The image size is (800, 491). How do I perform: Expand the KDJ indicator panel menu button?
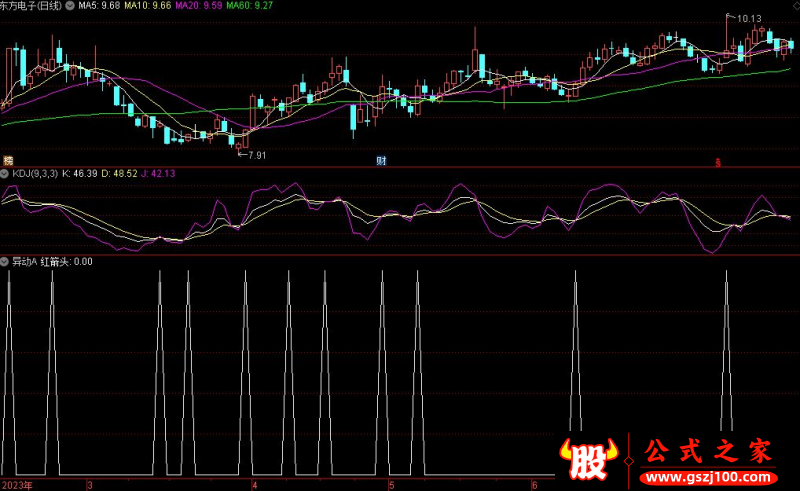[5, 174]
